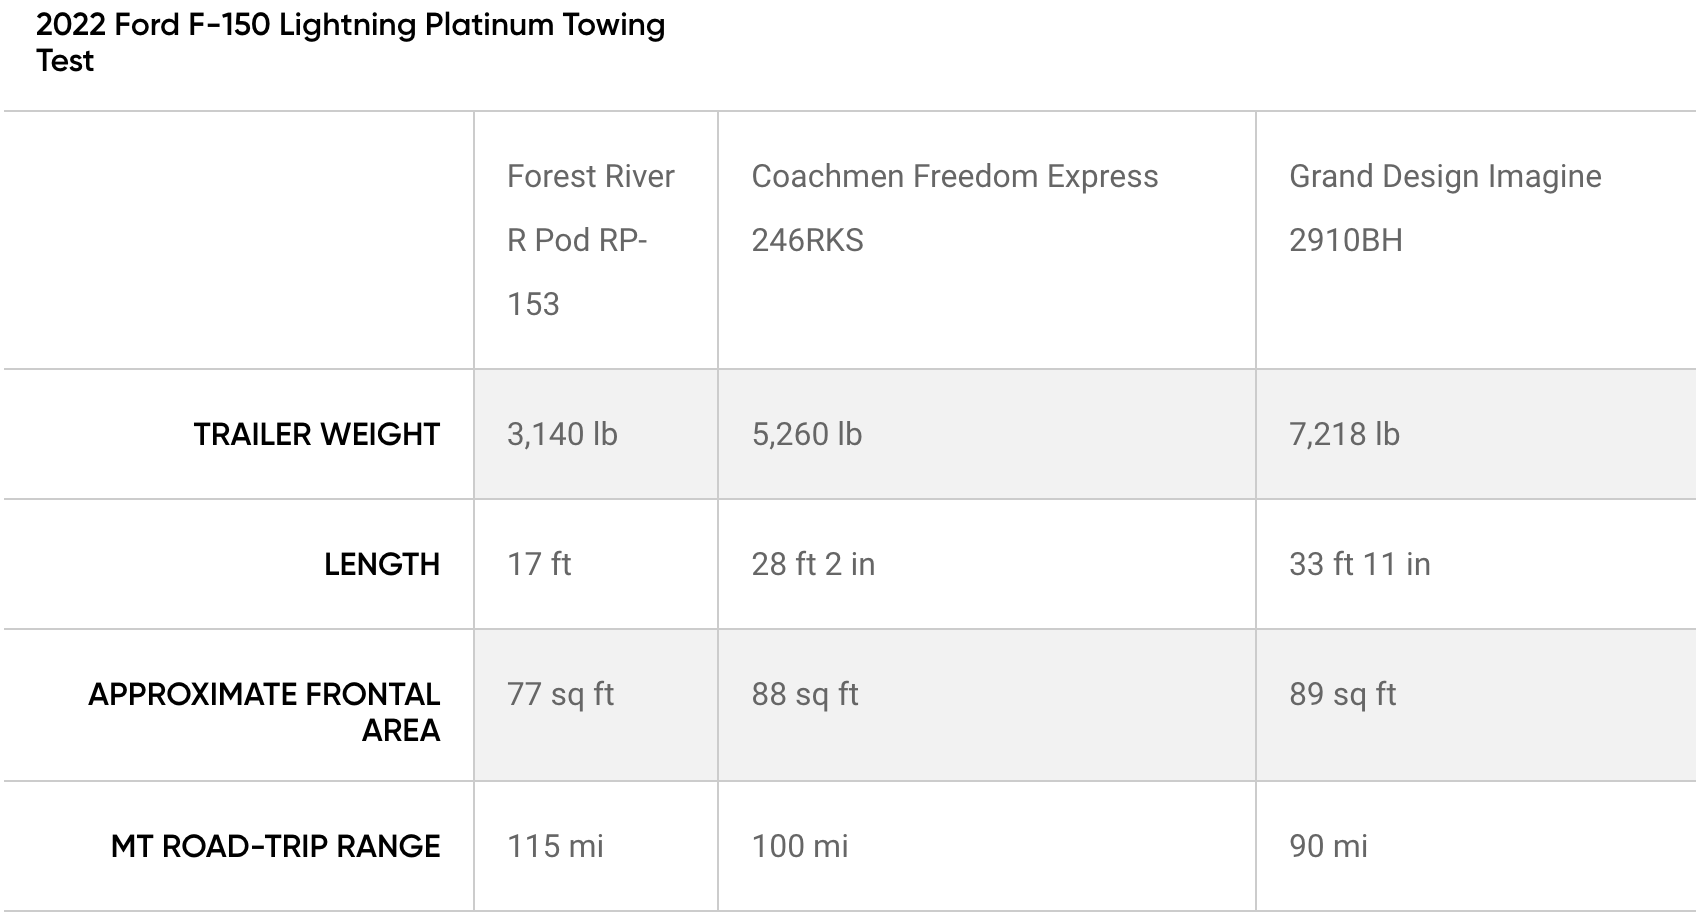1696x916 pixels.
Task: Click the 7,218 lb weight cell
Action: point(1344,434)
